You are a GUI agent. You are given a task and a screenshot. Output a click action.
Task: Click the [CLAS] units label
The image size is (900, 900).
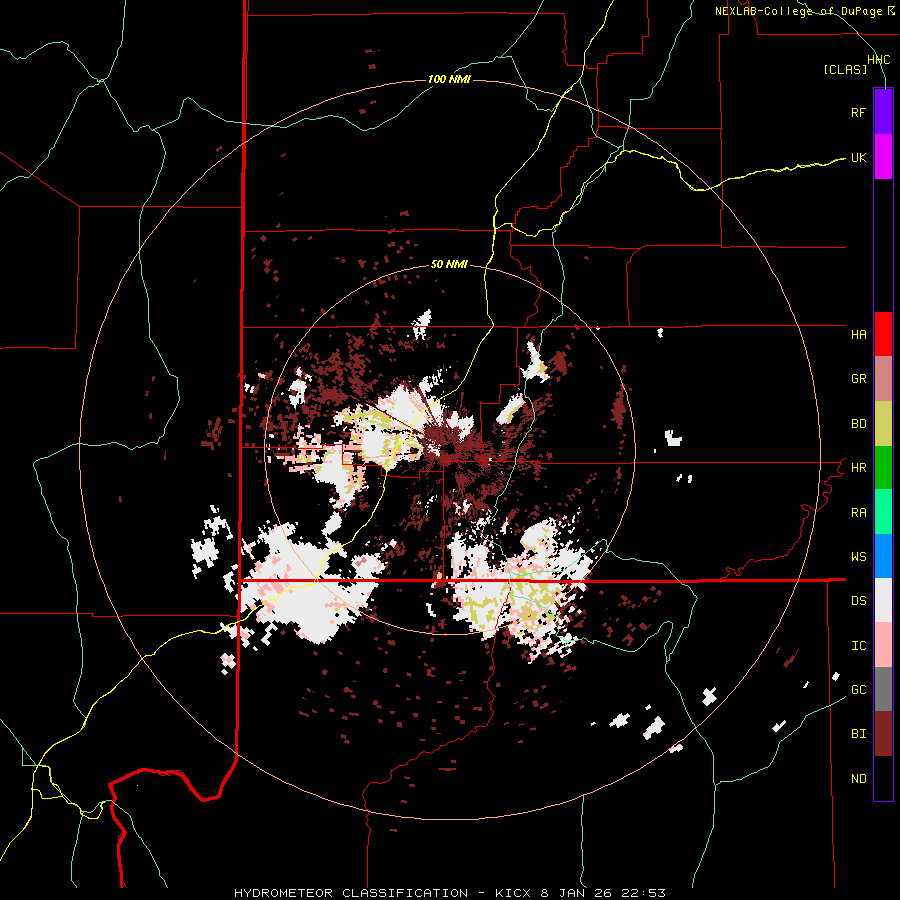click(x=845, y=70)
